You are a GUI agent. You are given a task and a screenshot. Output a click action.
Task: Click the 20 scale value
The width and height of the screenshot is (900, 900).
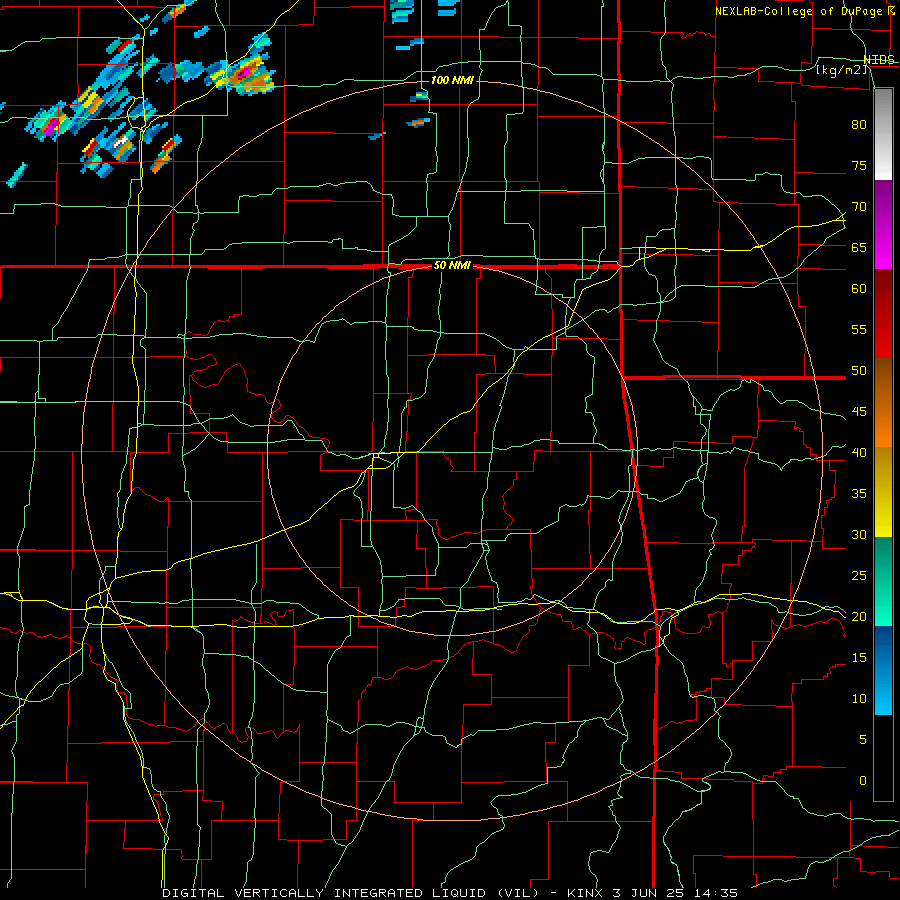tap(859, 616)
